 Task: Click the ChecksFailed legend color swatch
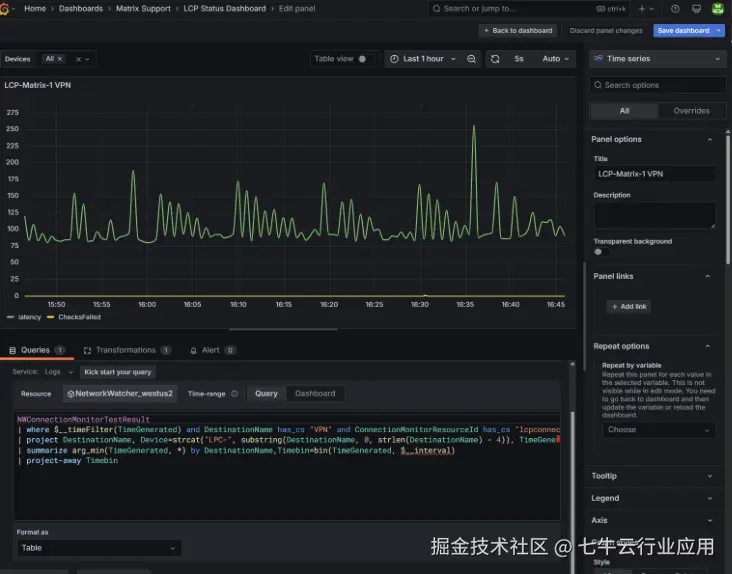pos(50,317)
